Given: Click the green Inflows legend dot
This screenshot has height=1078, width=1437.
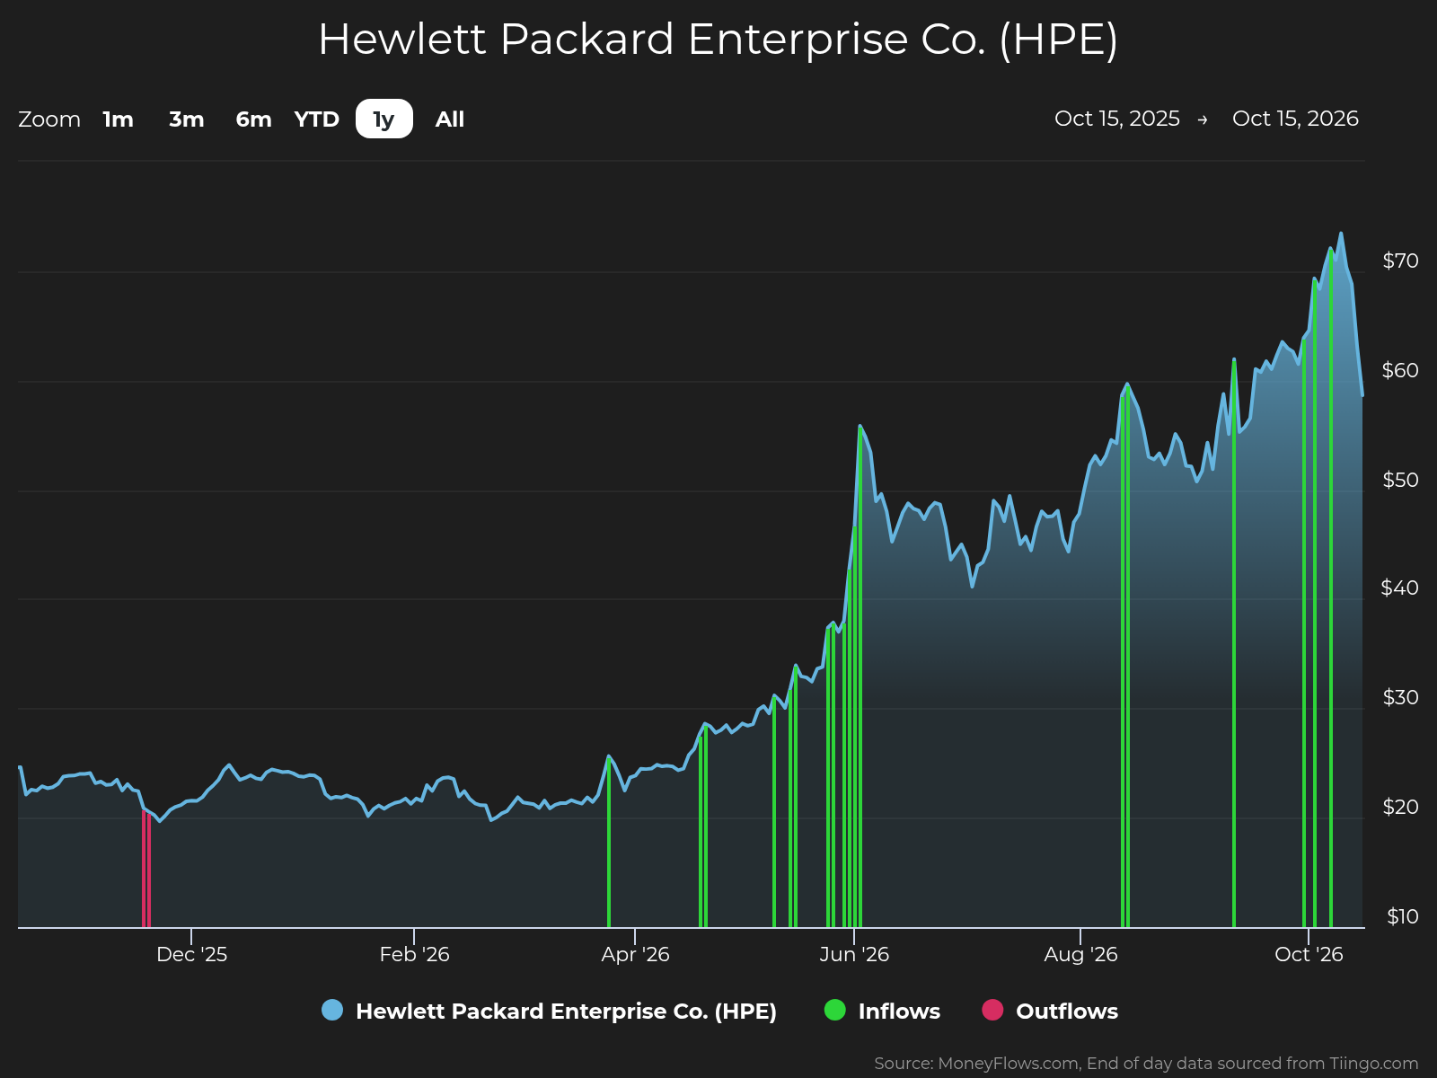Looking at the screenshot, I should (834, 1010).
